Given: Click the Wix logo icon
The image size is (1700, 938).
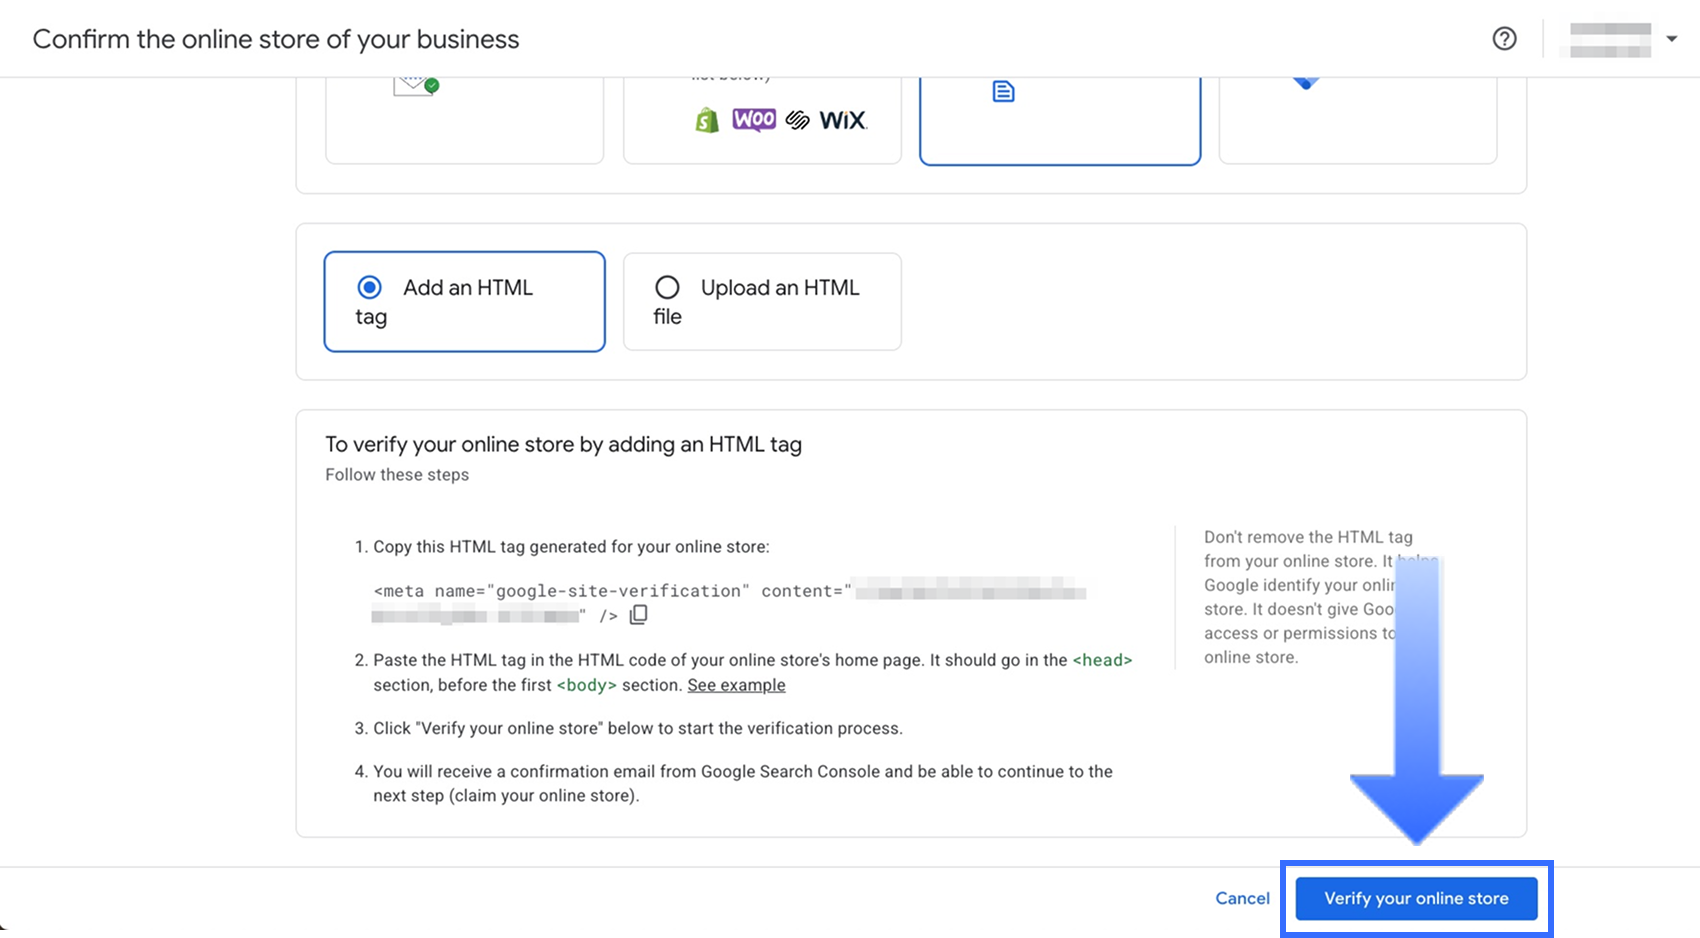Looking at the screenshot, I should (843, 121).
